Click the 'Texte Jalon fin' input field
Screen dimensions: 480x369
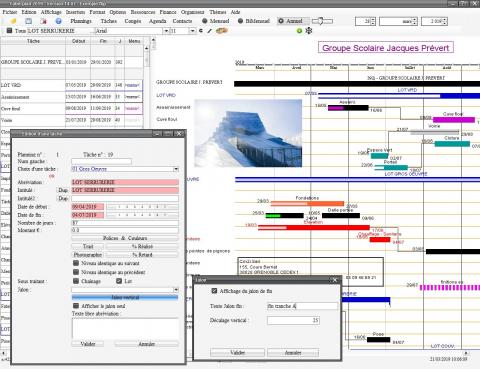[x=302, y=306]
